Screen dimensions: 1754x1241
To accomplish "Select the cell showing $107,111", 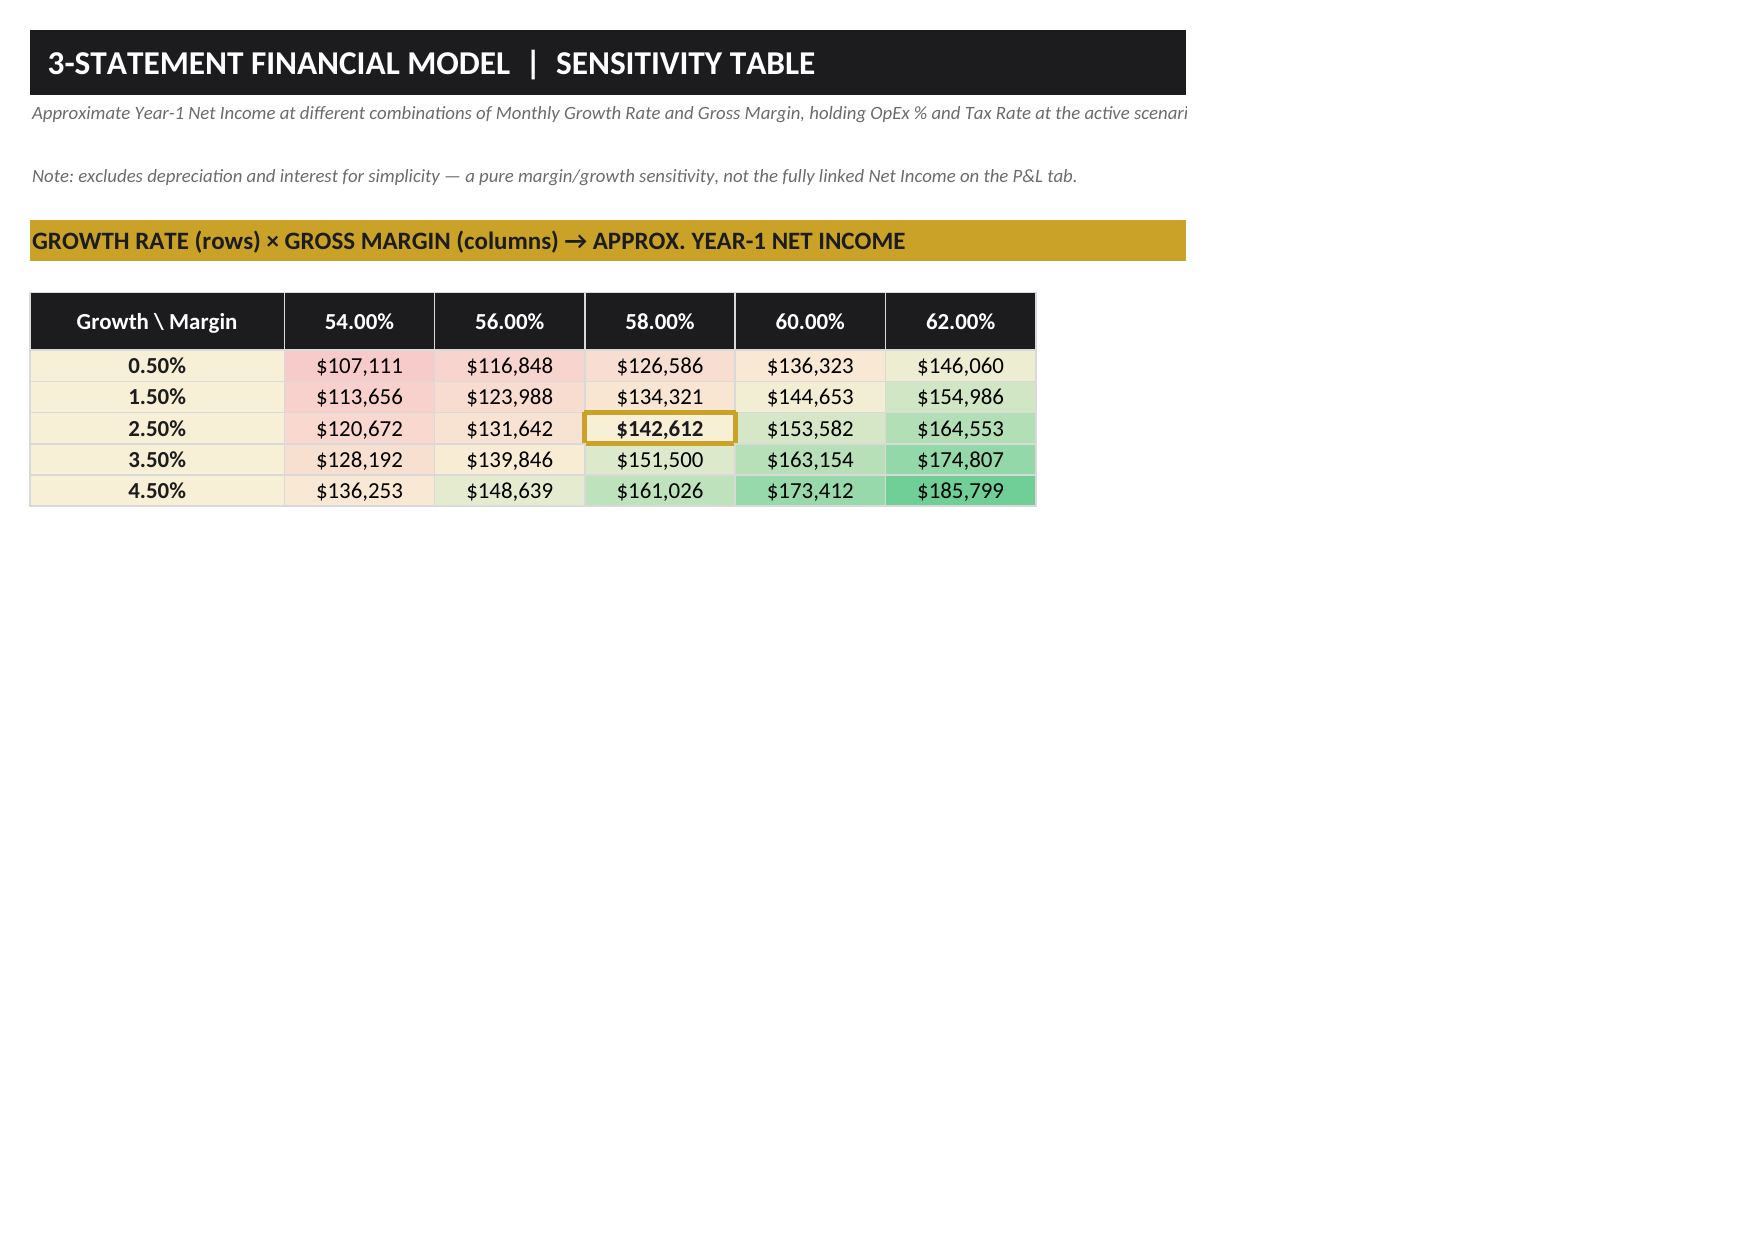I will [x=359, y=366].
